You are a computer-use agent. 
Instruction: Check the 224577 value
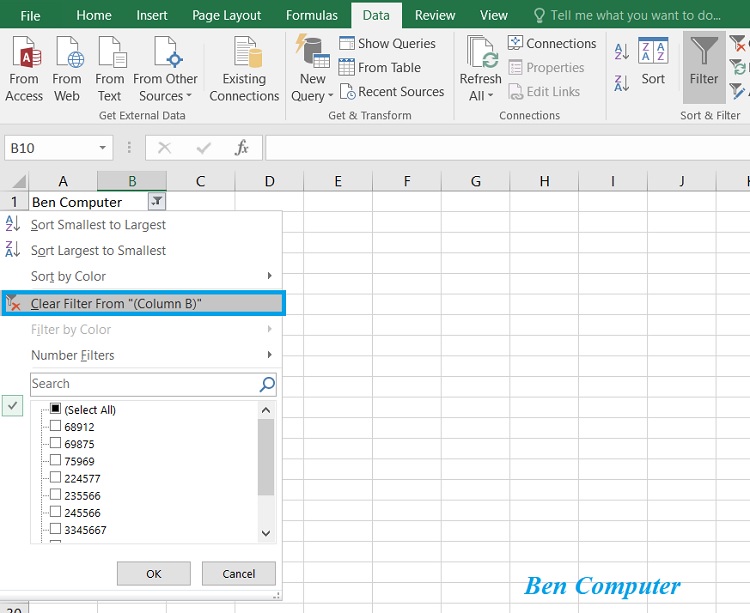[x=55, y=477]
